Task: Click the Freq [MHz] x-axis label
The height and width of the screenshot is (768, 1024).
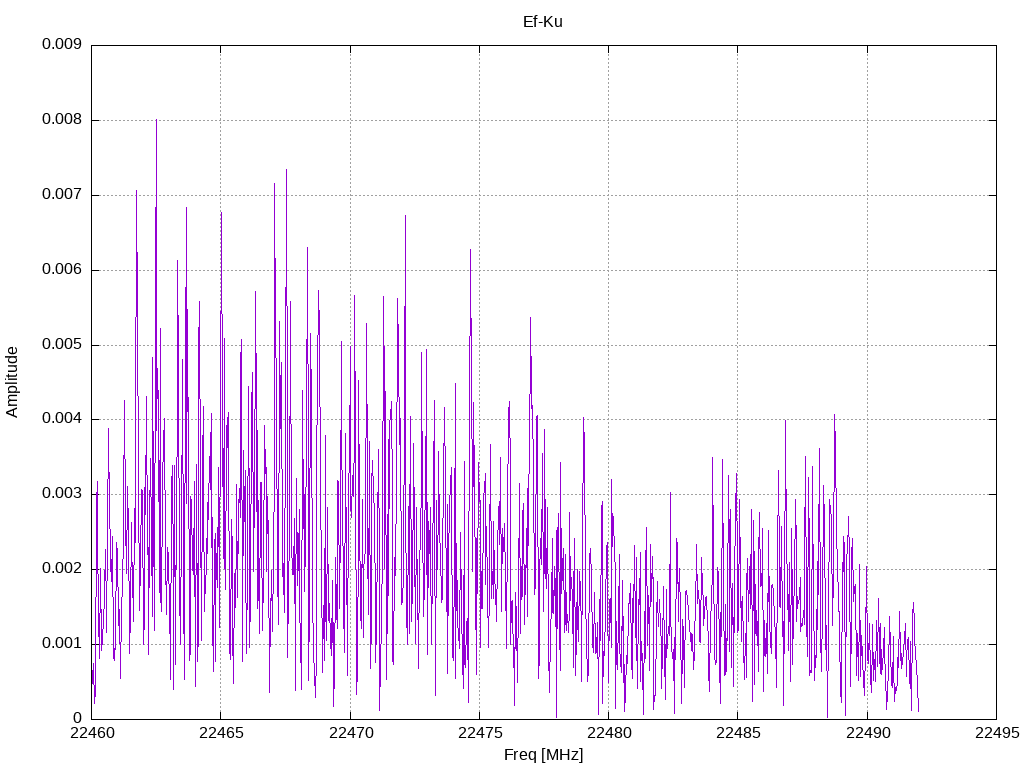Action: [543, 755]
